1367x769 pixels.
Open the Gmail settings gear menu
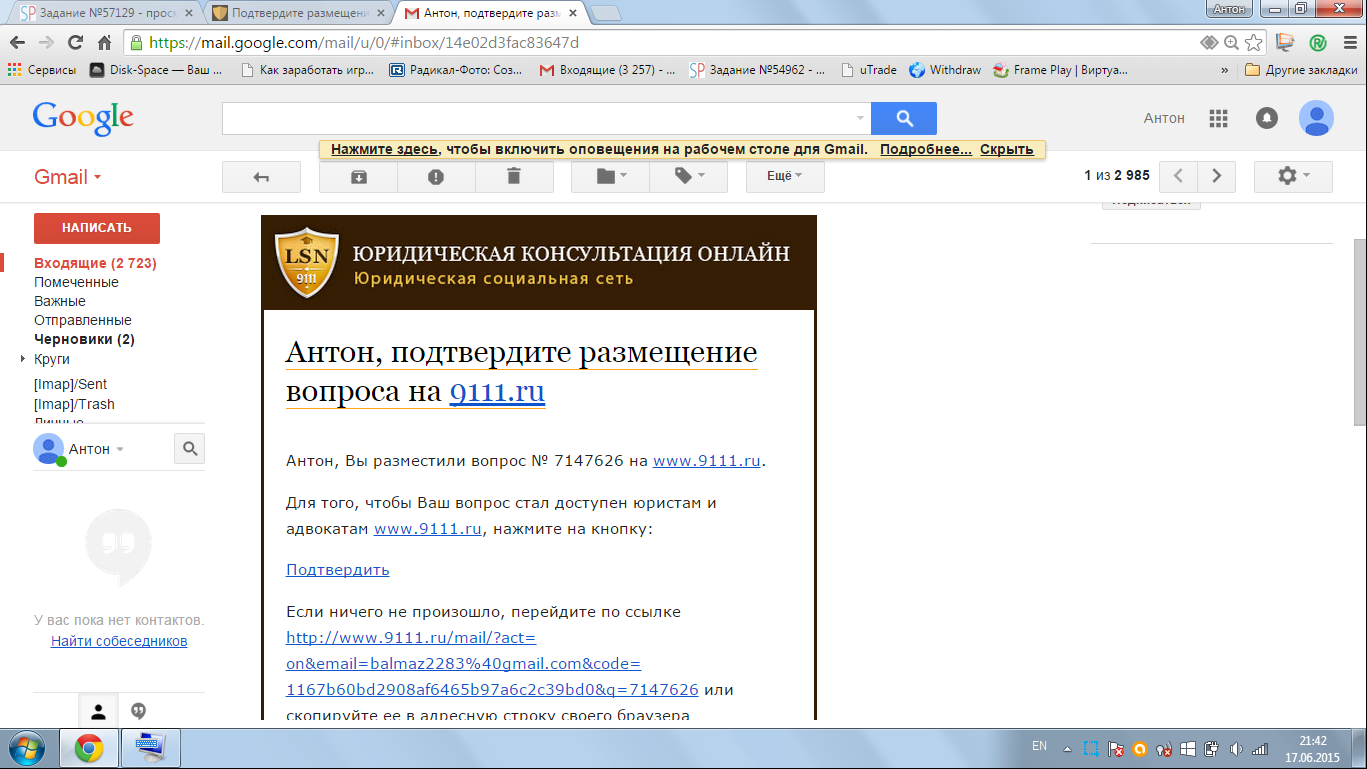[x=1293, y=176]
